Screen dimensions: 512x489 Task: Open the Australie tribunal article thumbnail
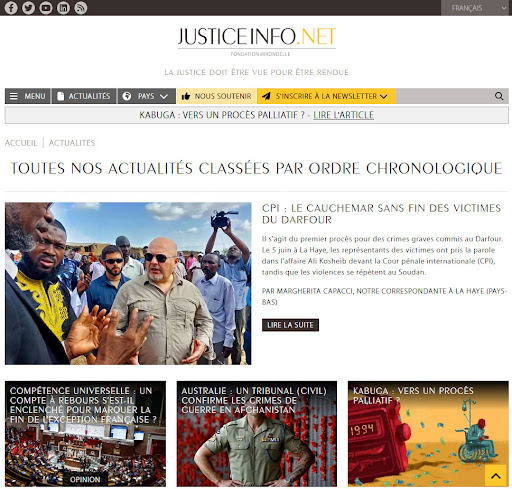pos(257,434)
